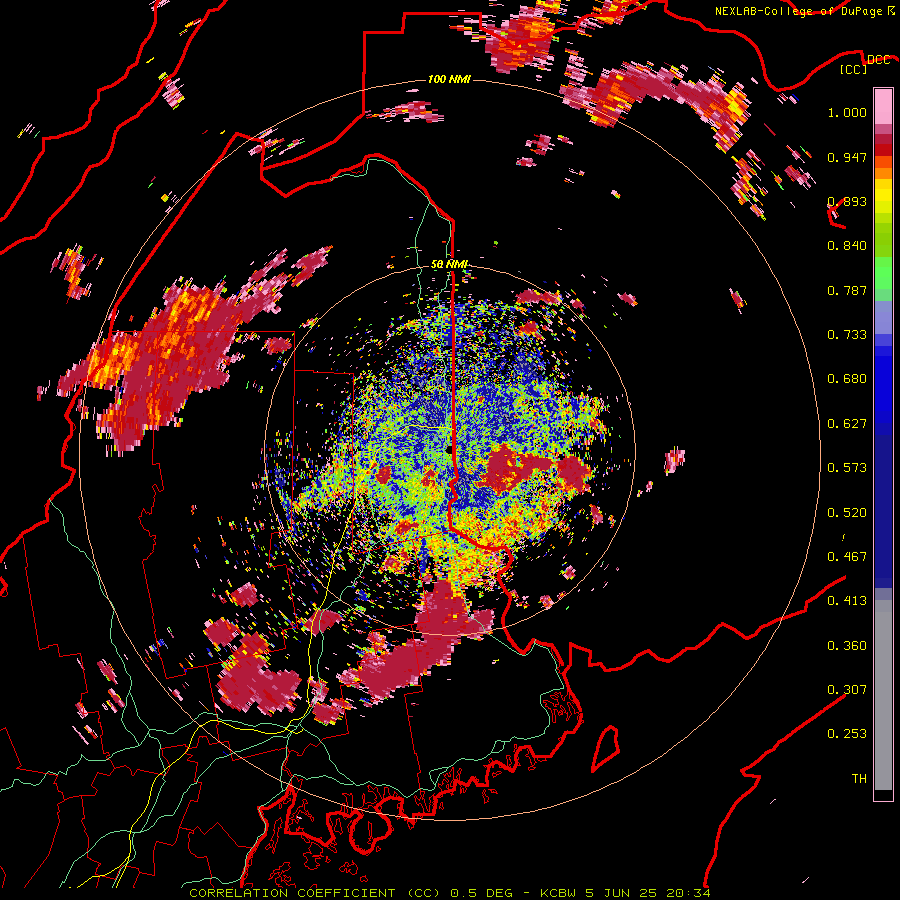The height and width of the screenshot is (900, 900).
Task: Select the 0.467 scale value
Action: click(x=847, y=557)
